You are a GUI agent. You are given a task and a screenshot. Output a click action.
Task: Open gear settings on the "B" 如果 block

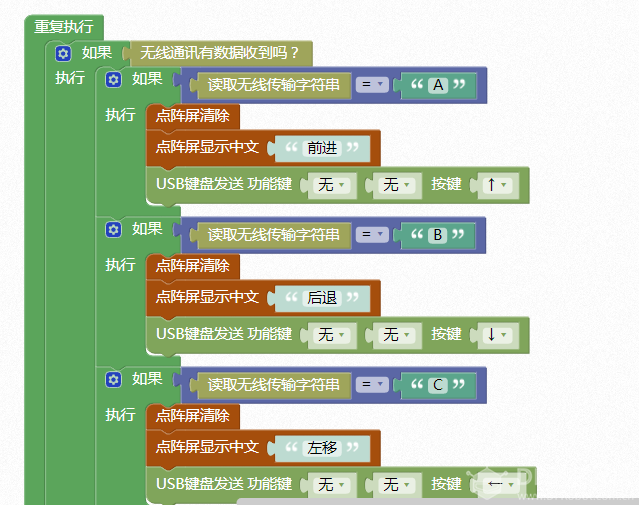(x=113, y=229)
